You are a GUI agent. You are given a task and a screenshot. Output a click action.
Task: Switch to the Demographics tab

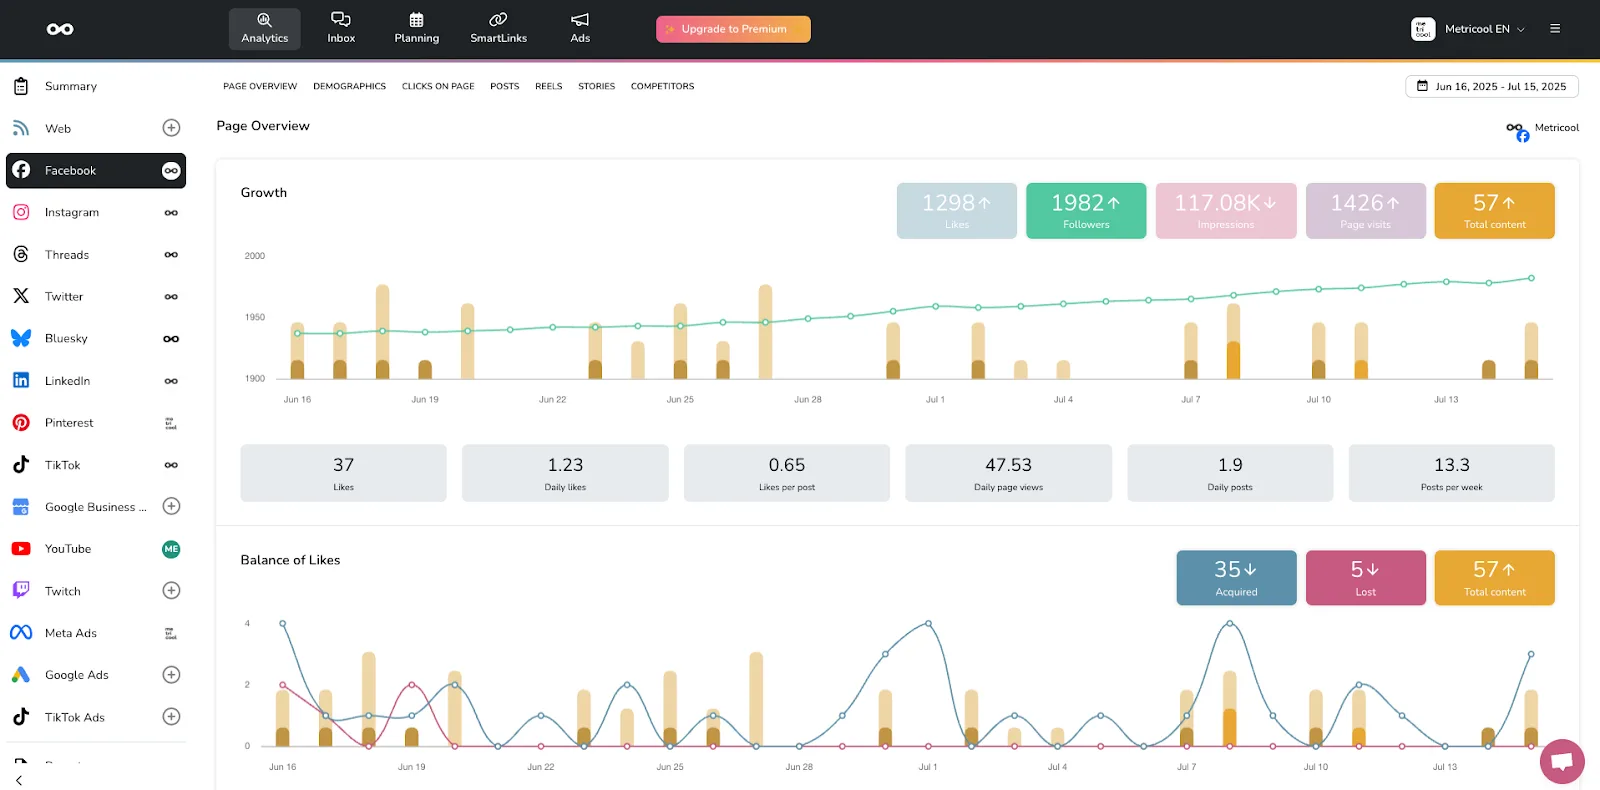coord(349,87)
